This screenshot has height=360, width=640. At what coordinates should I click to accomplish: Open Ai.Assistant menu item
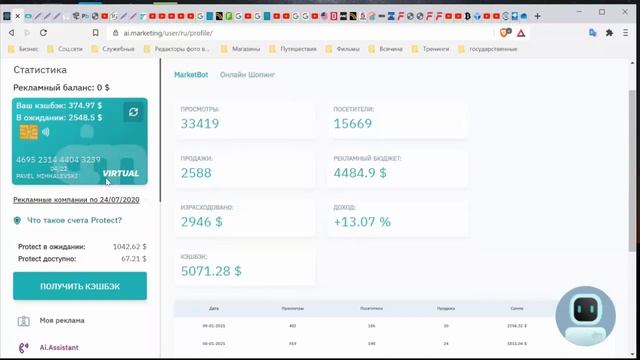pyautogui.click(x=59, y=347)
